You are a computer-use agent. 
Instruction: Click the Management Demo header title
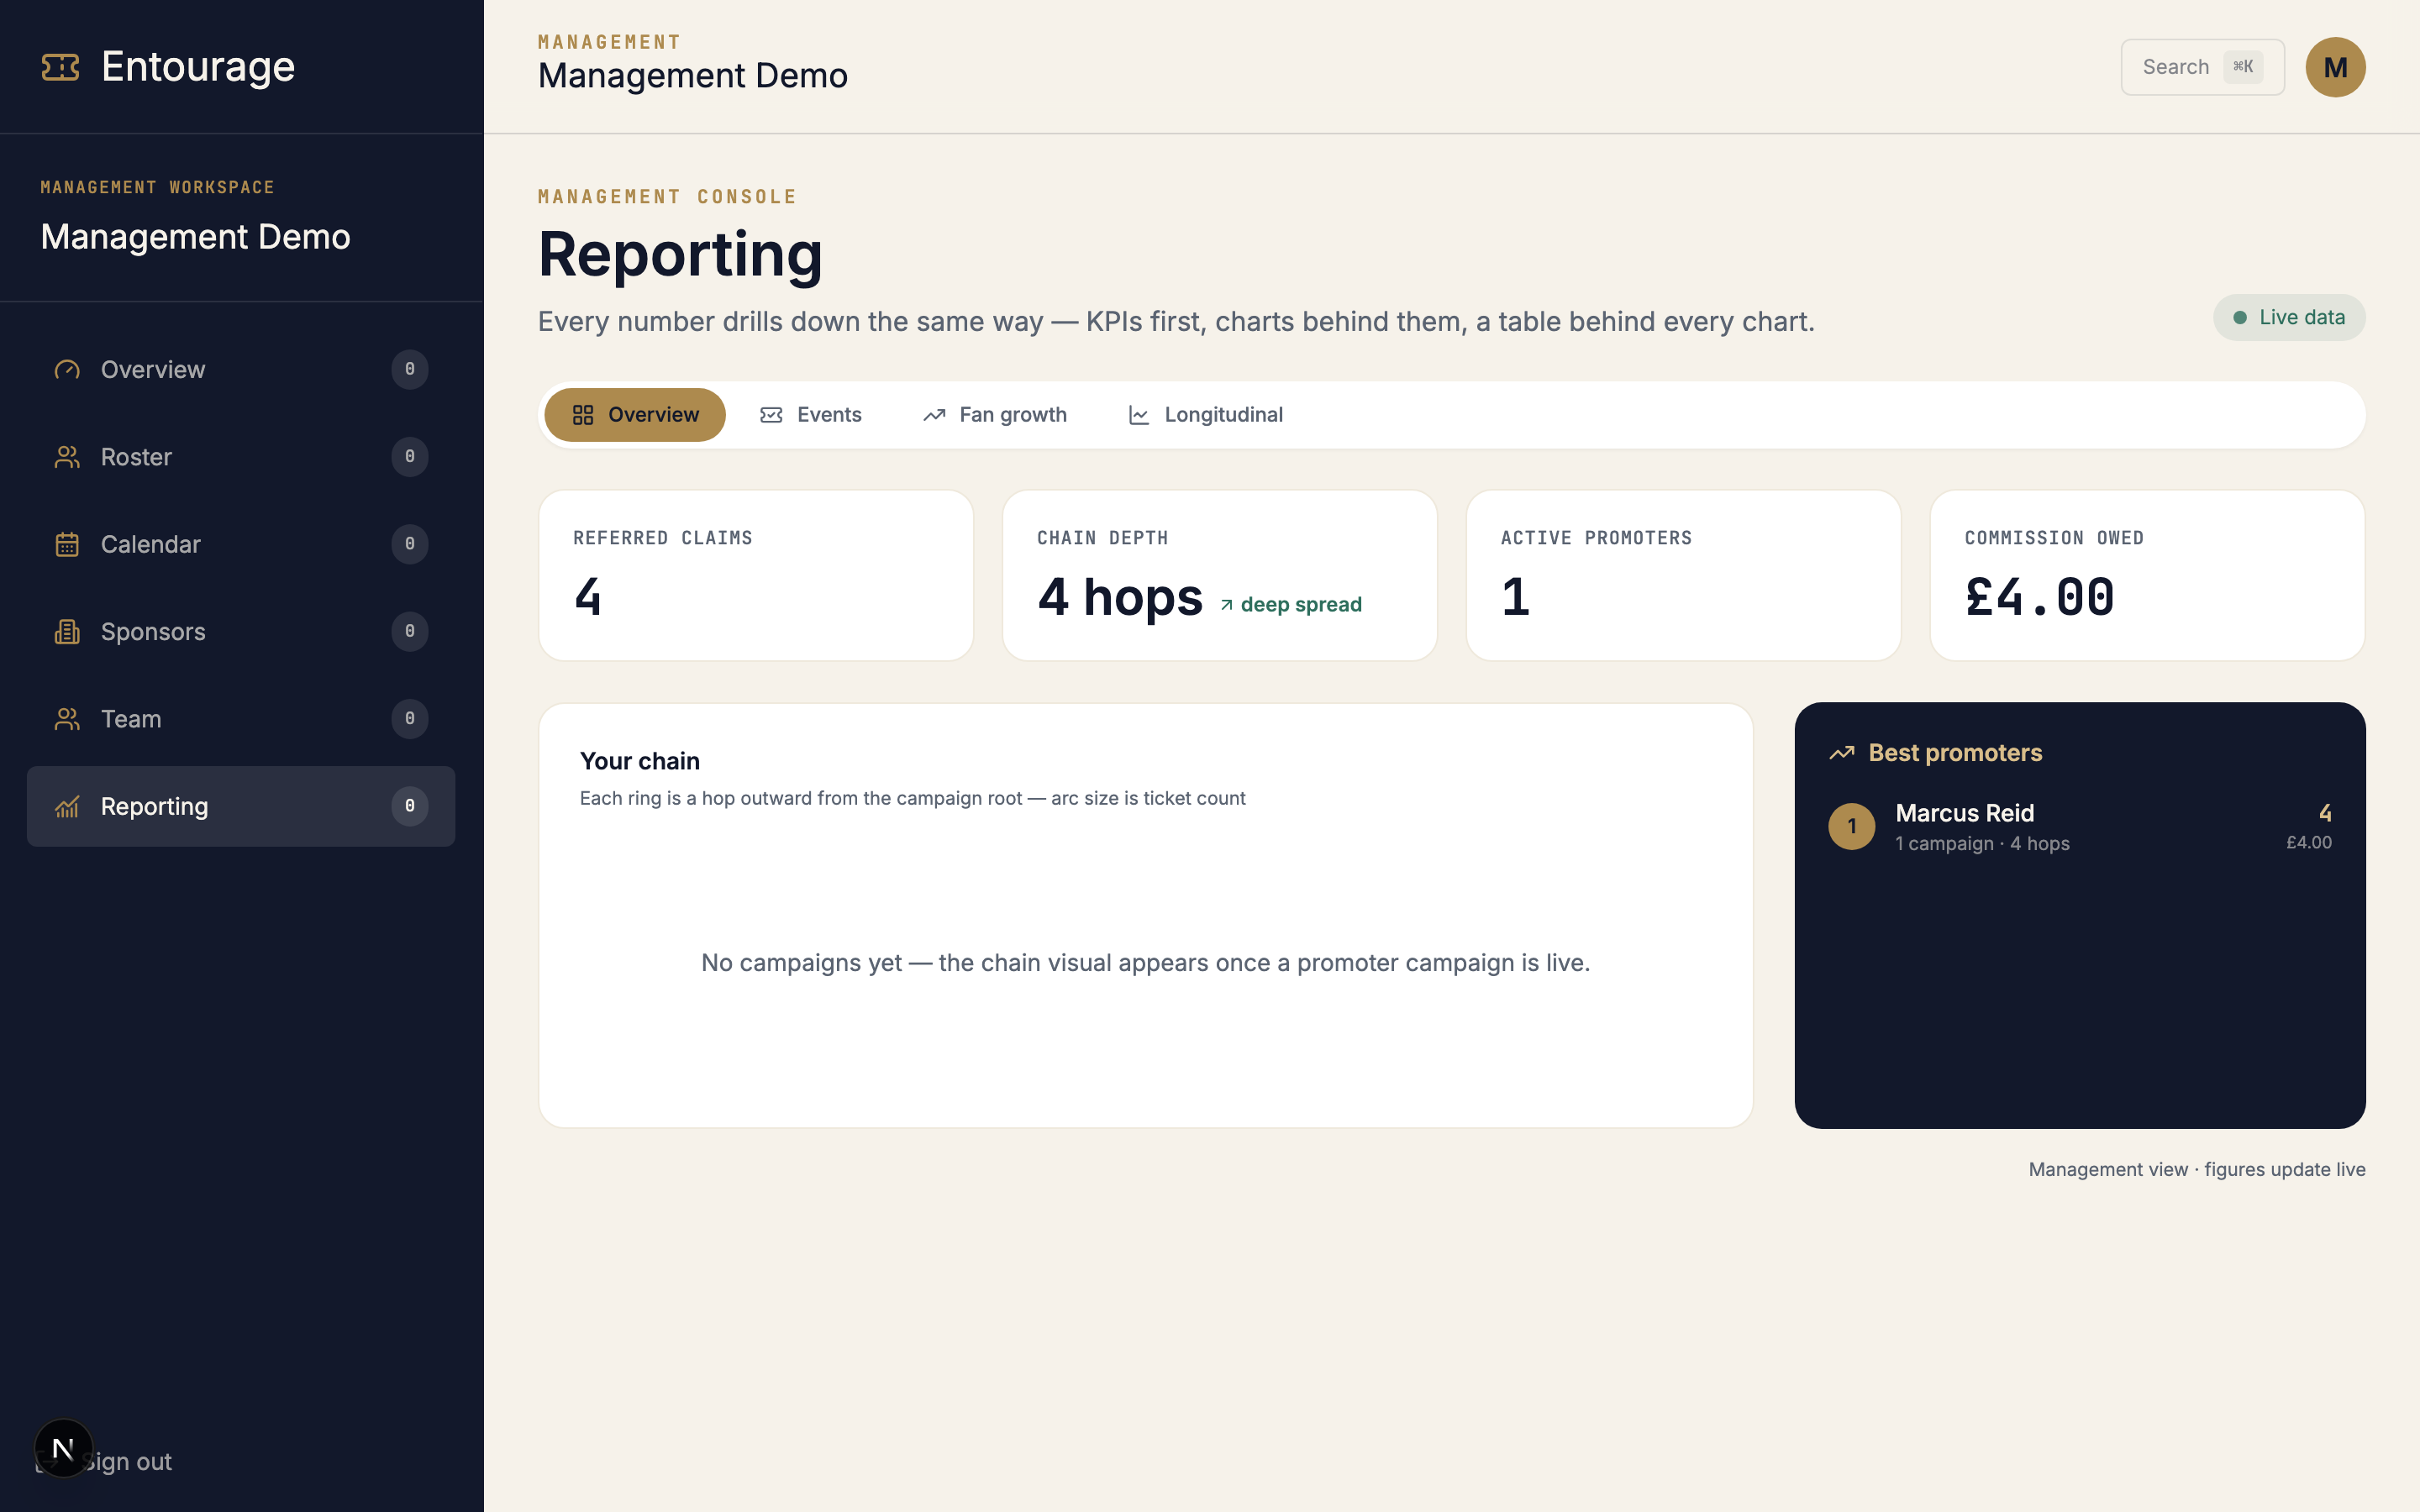(x=693, y=76)
